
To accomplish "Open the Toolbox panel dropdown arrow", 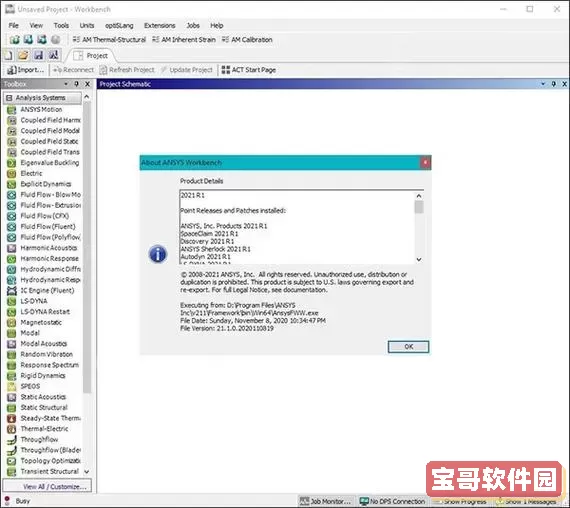I will [66, 84].
